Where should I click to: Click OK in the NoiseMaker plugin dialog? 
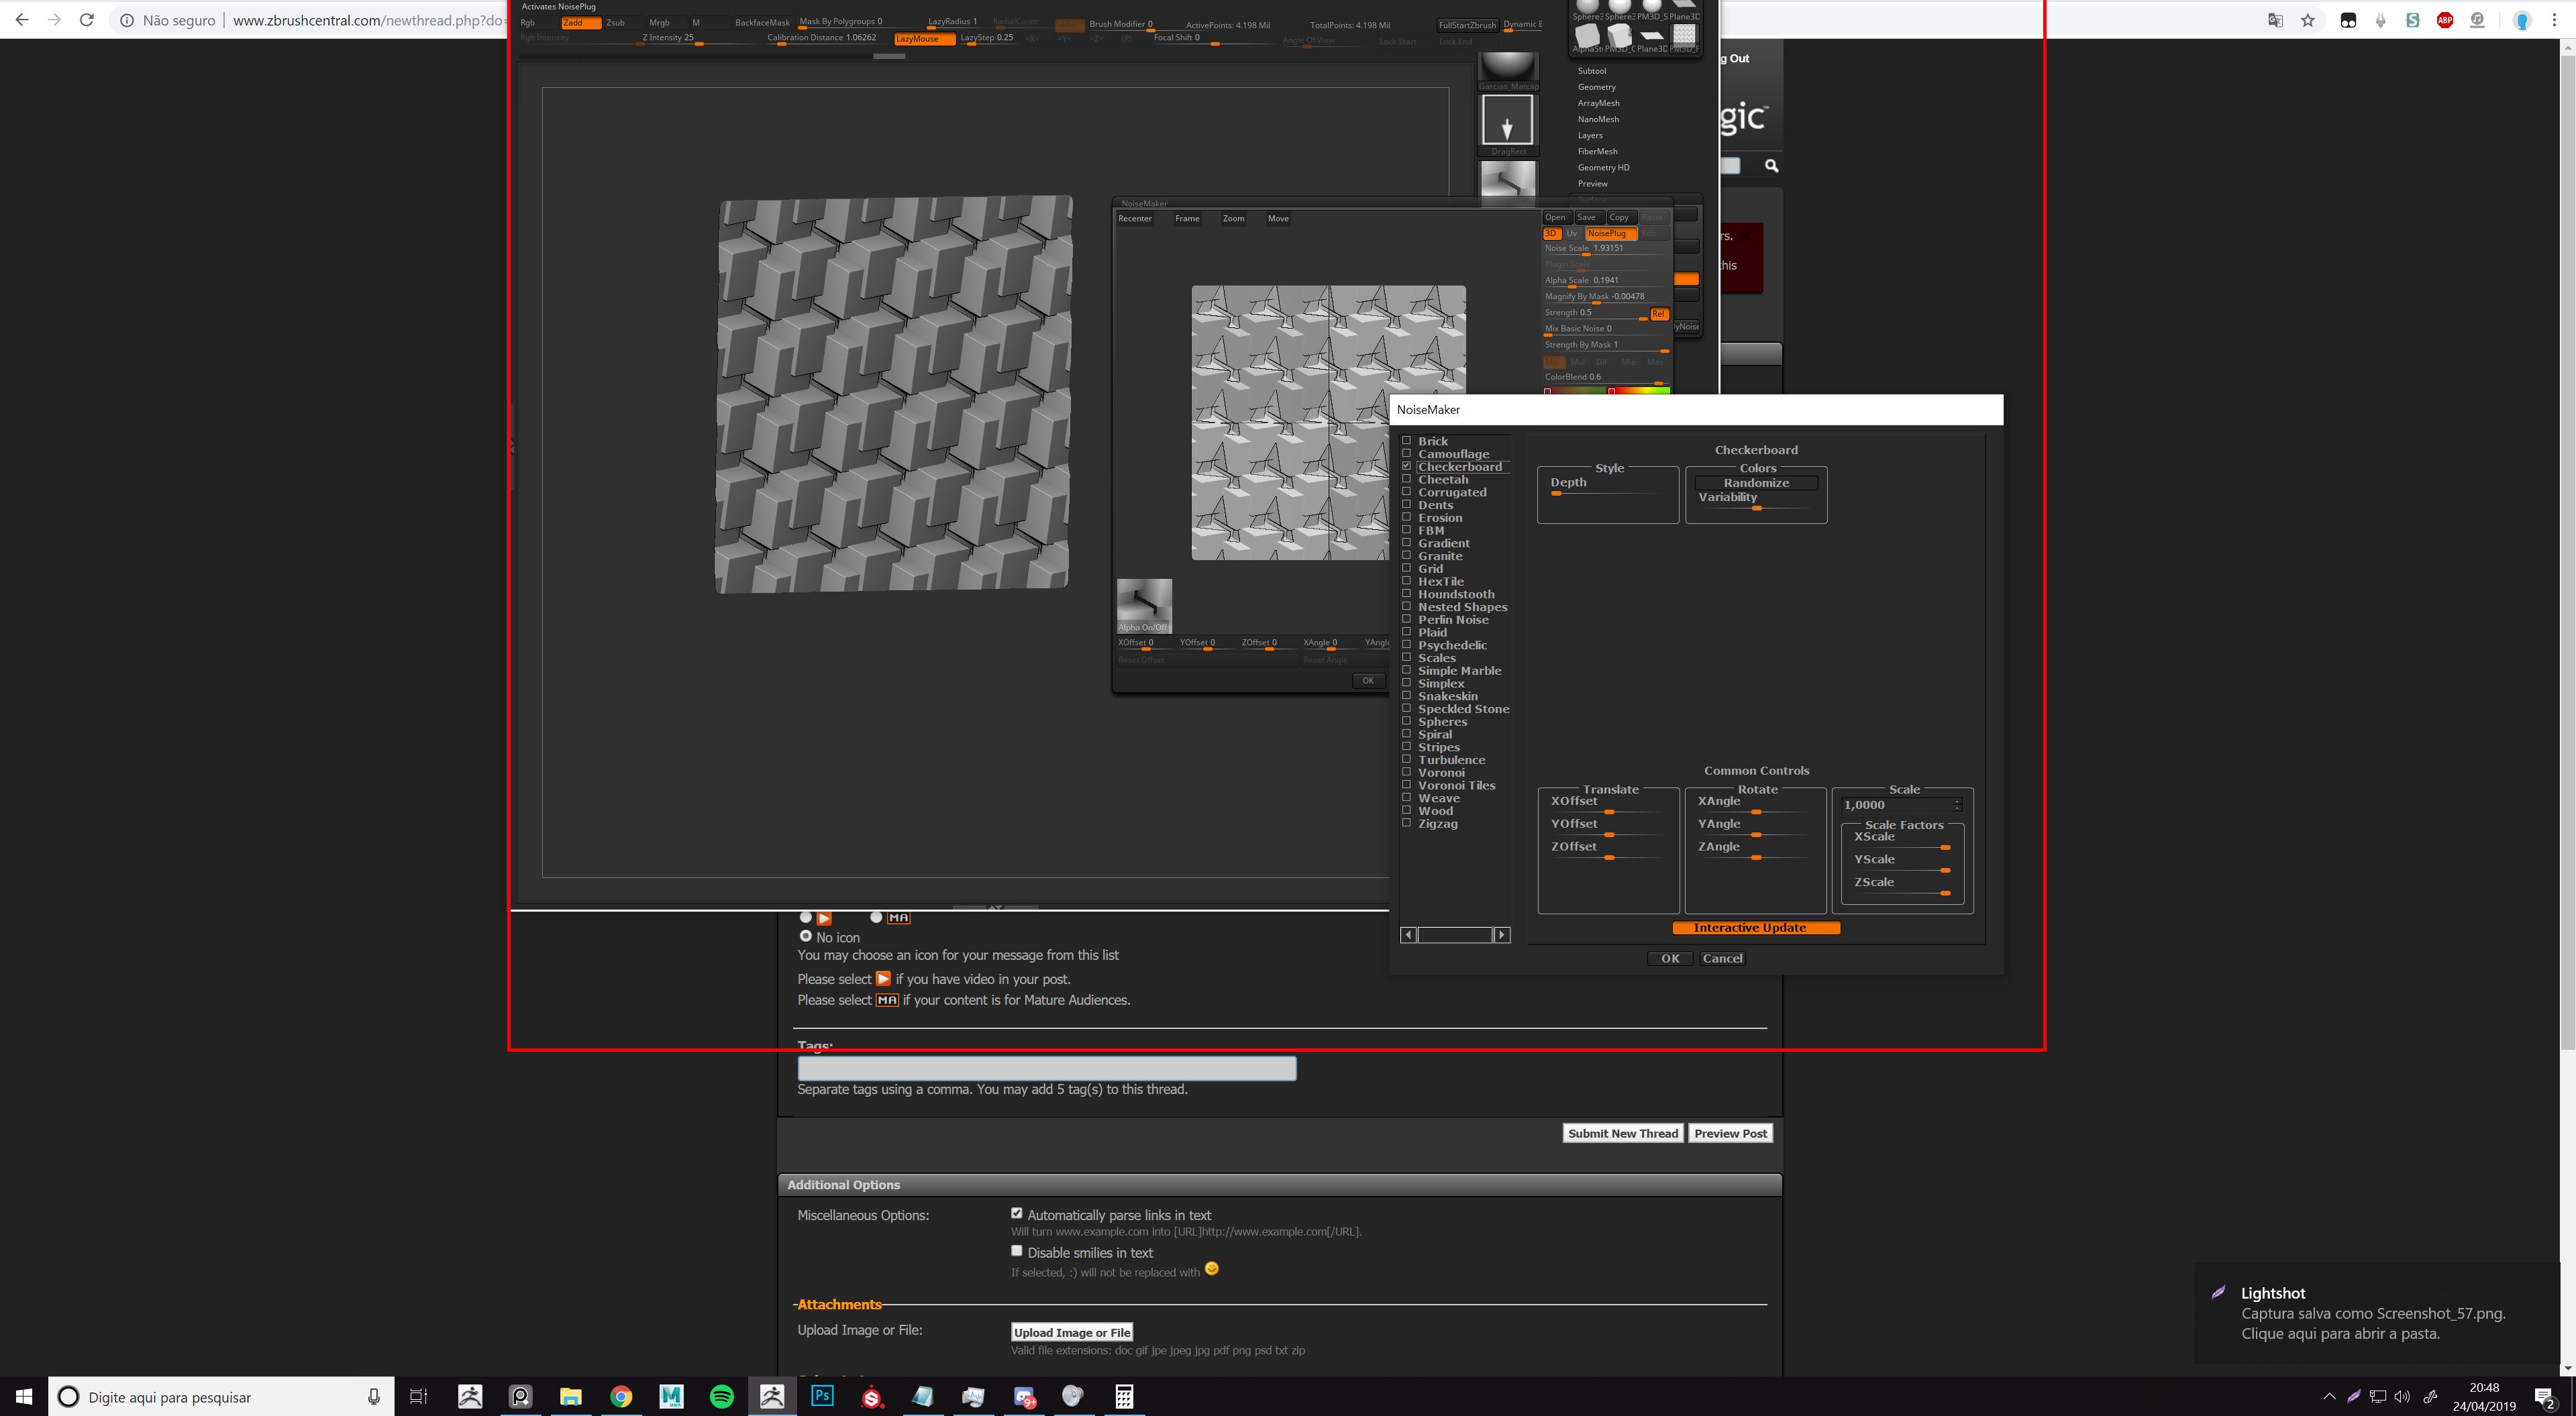1670,958
